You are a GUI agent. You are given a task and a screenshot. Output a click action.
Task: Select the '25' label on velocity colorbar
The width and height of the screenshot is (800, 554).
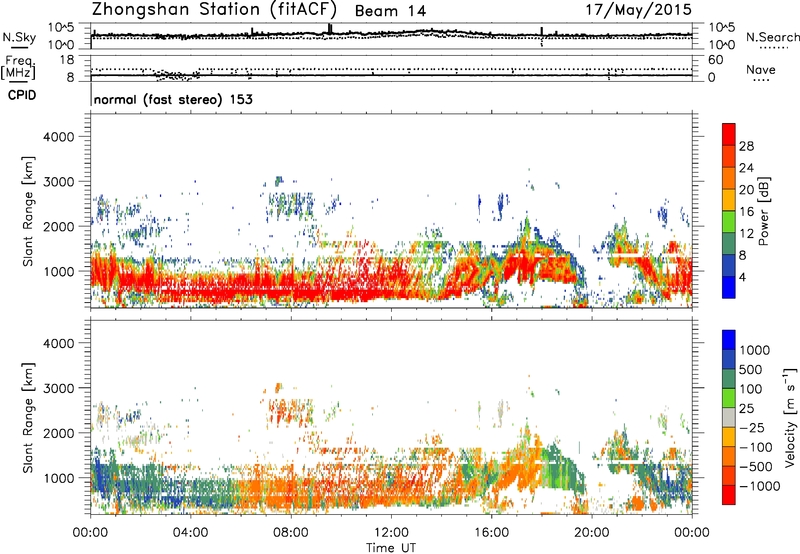pyautogui.click(x=747, y=409)
